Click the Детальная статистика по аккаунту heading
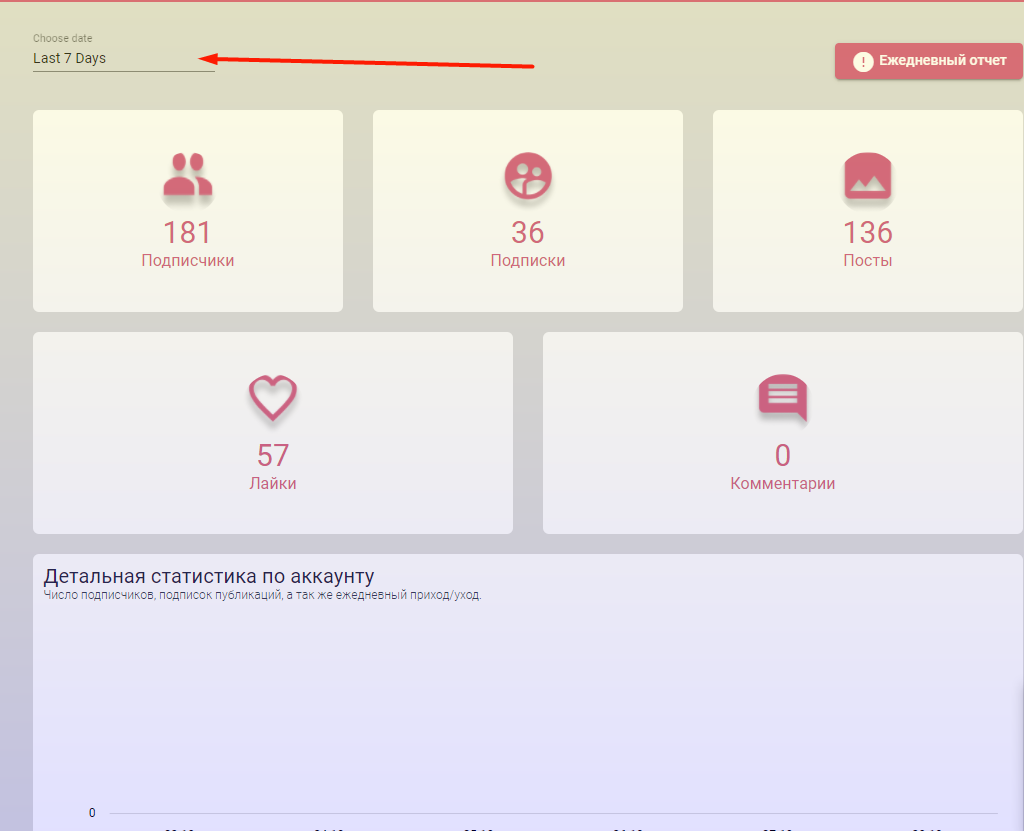Image resolution: width=1024 pixels, height=831 pixels. (x=209, y=577)
